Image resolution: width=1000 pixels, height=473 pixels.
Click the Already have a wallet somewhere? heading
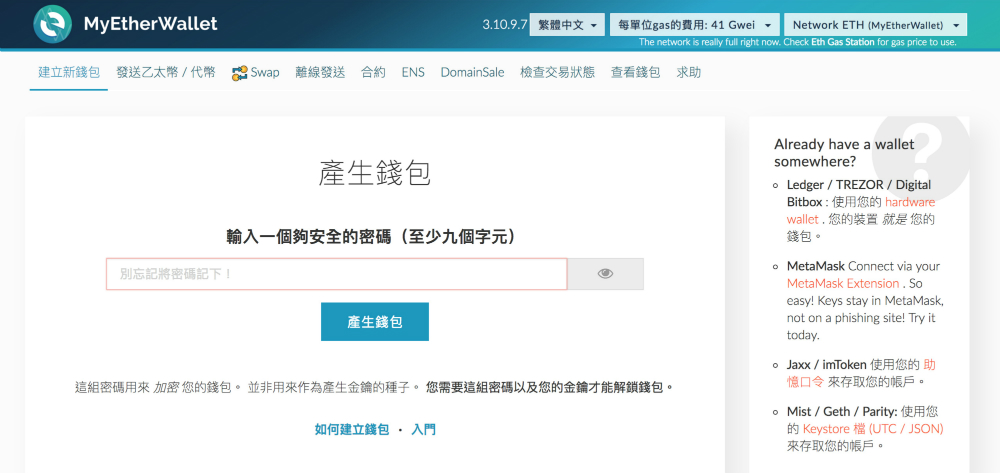[844, 153]
